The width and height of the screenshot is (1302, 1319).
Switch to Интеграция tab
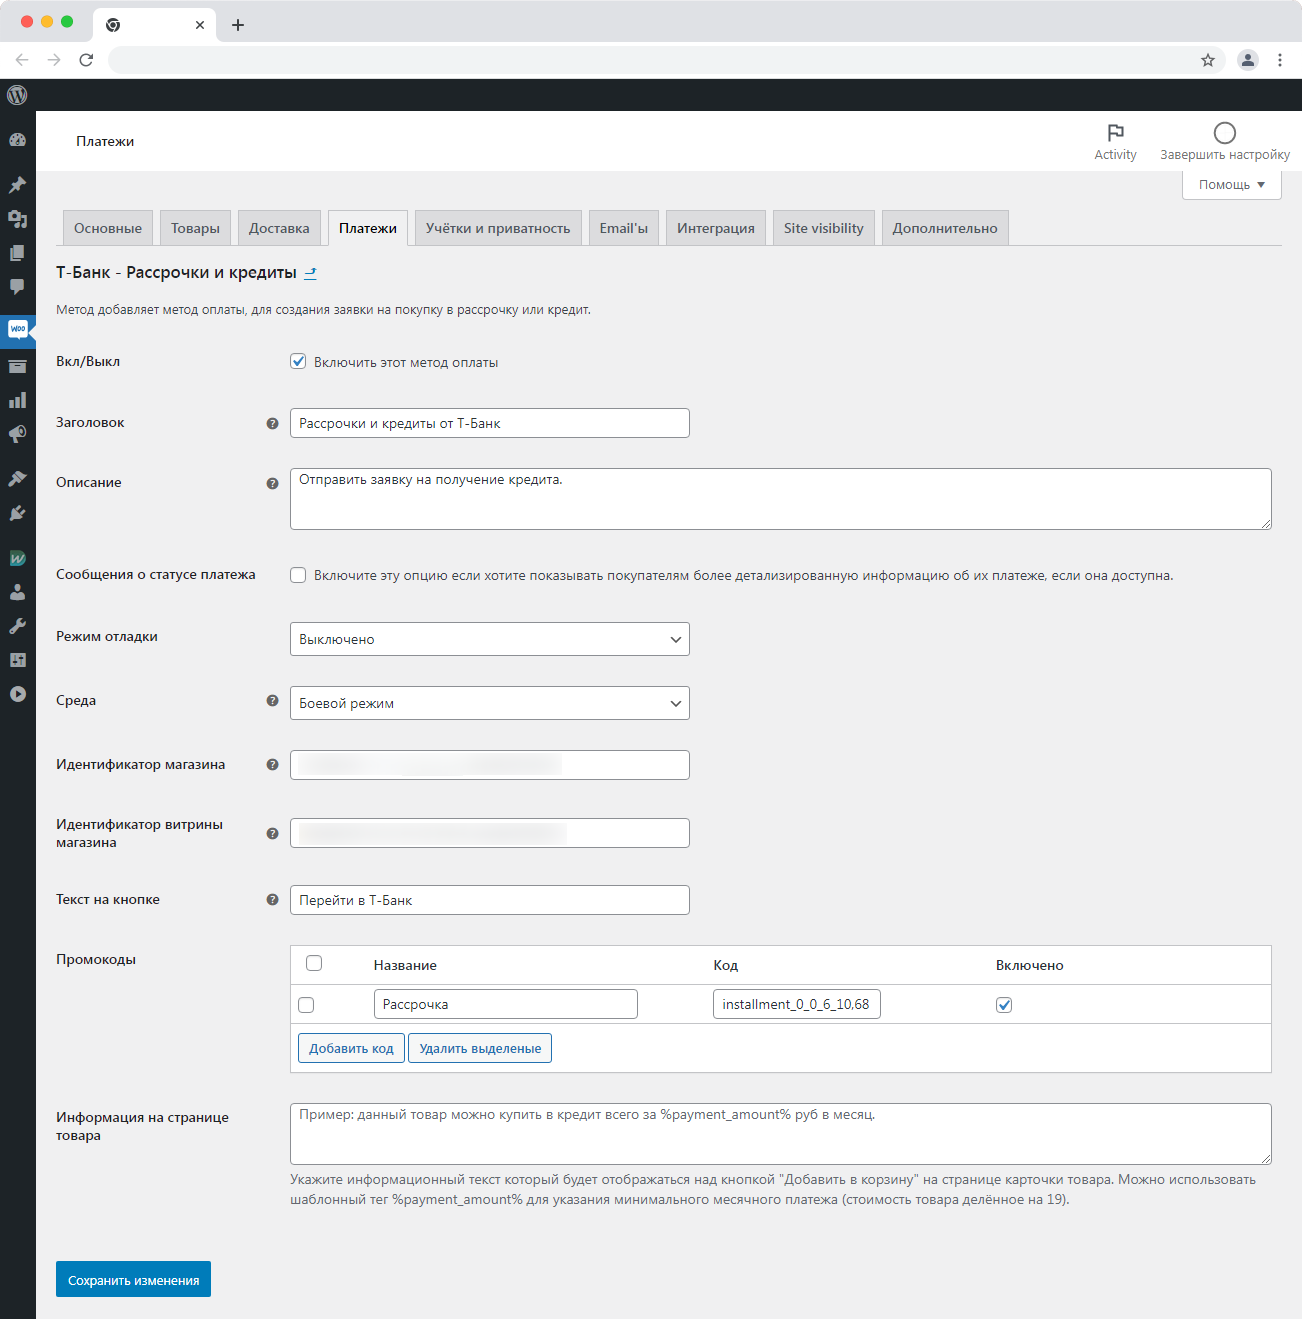point(716,228)
